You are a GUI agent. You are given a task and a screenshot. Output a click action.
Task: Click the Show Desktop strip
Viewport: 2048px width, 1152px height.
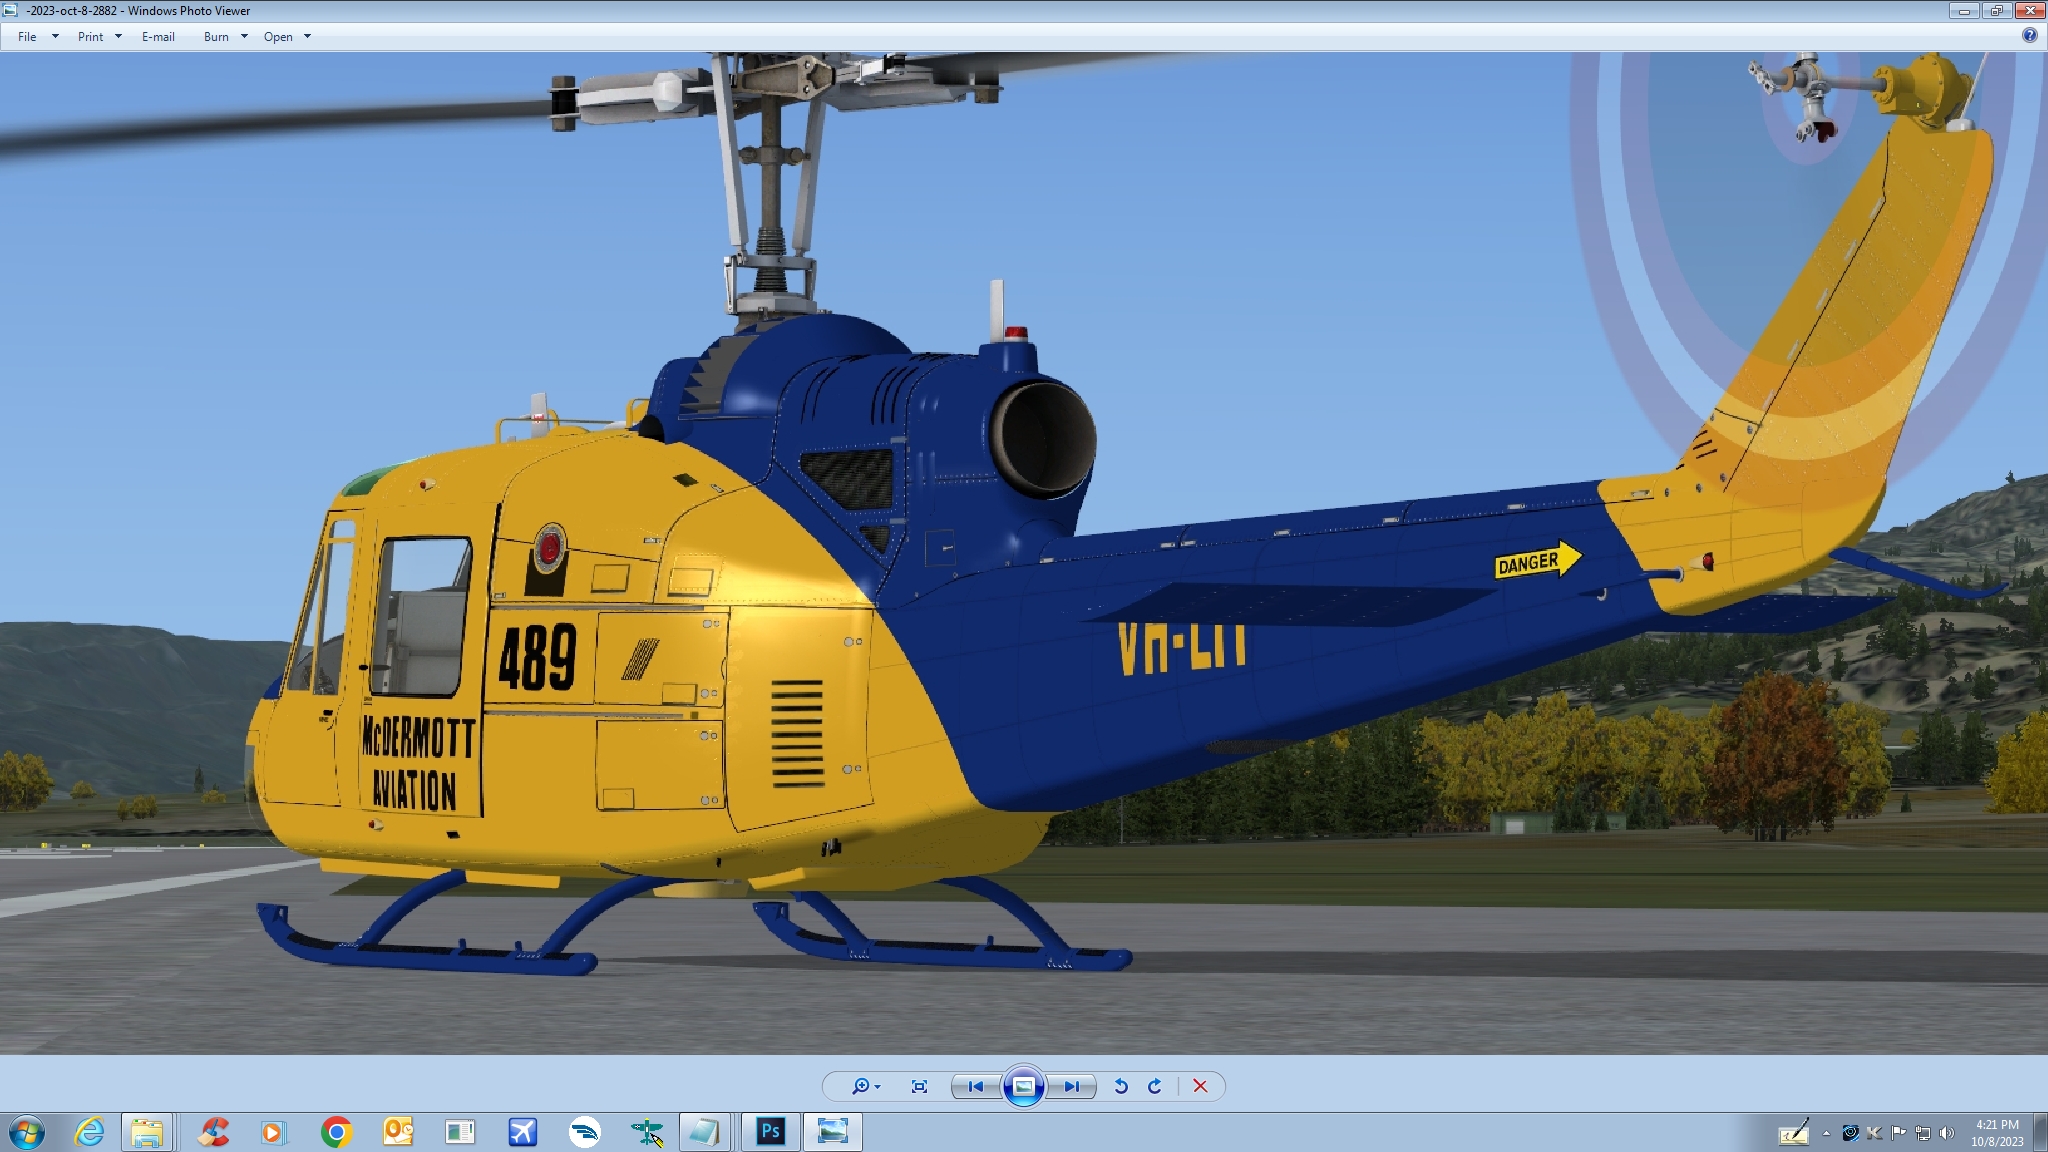(x=2040, y=1133)
